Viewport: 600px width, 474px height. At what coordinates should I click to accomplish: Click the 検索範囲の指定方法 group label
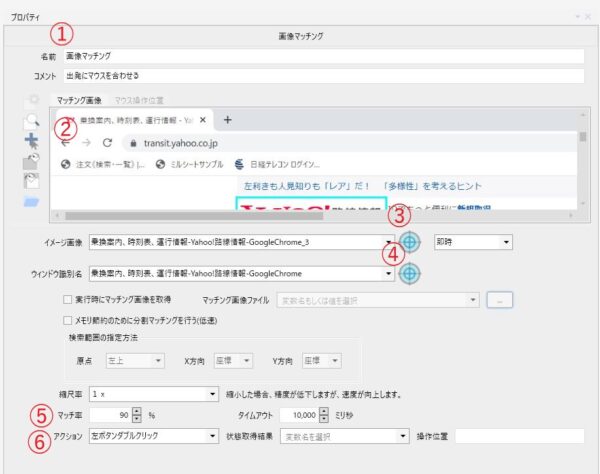[103, 338]
